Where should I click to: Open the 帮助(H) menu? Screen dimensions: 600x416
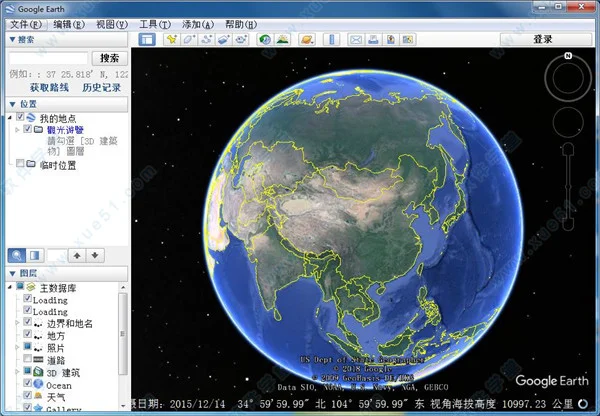241,25
